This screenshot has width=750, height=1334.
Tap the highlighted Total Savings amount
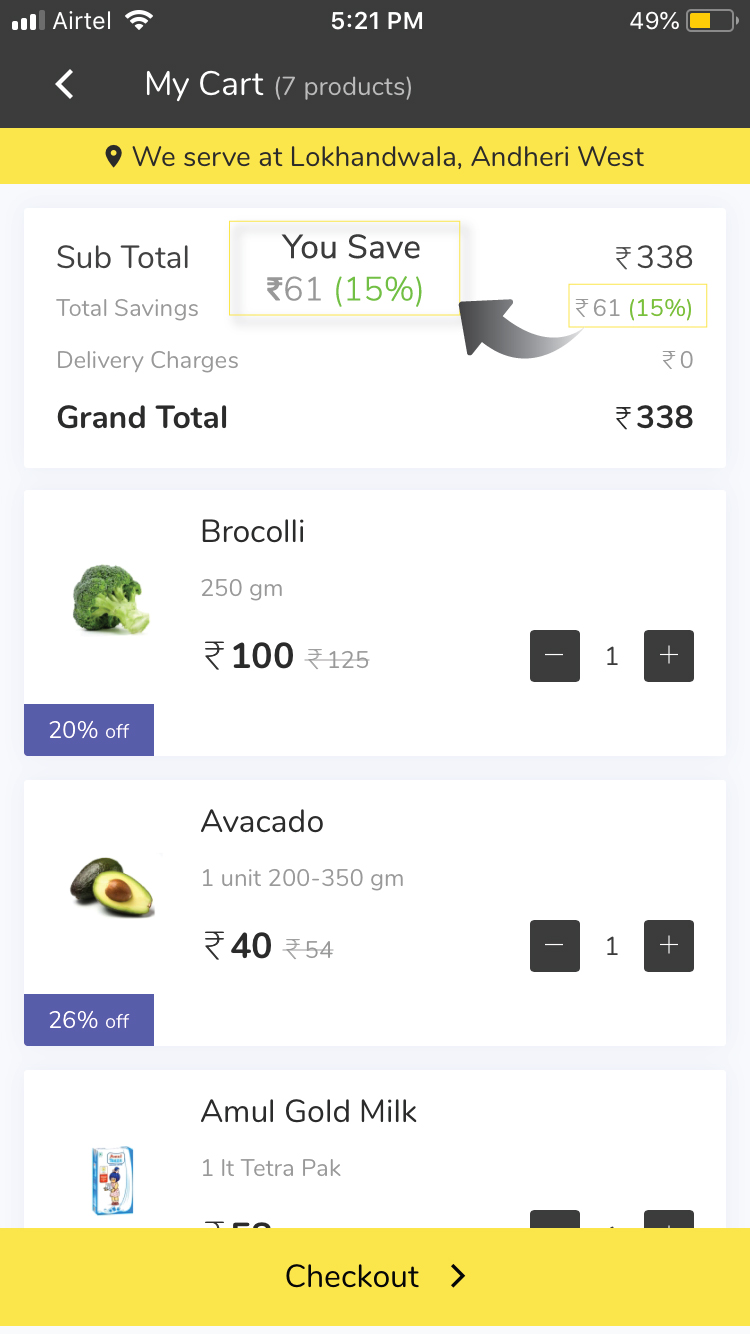(638, 307)
